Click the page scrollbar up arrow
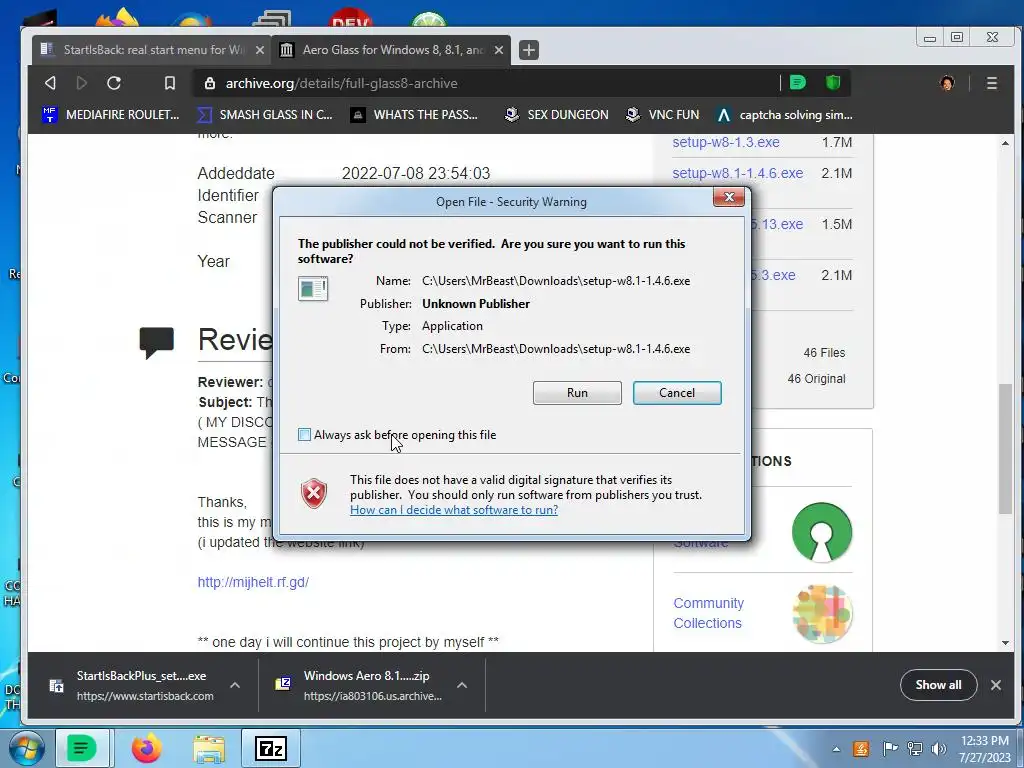This screenshot has width=1024, height=768. (1005, 143)
